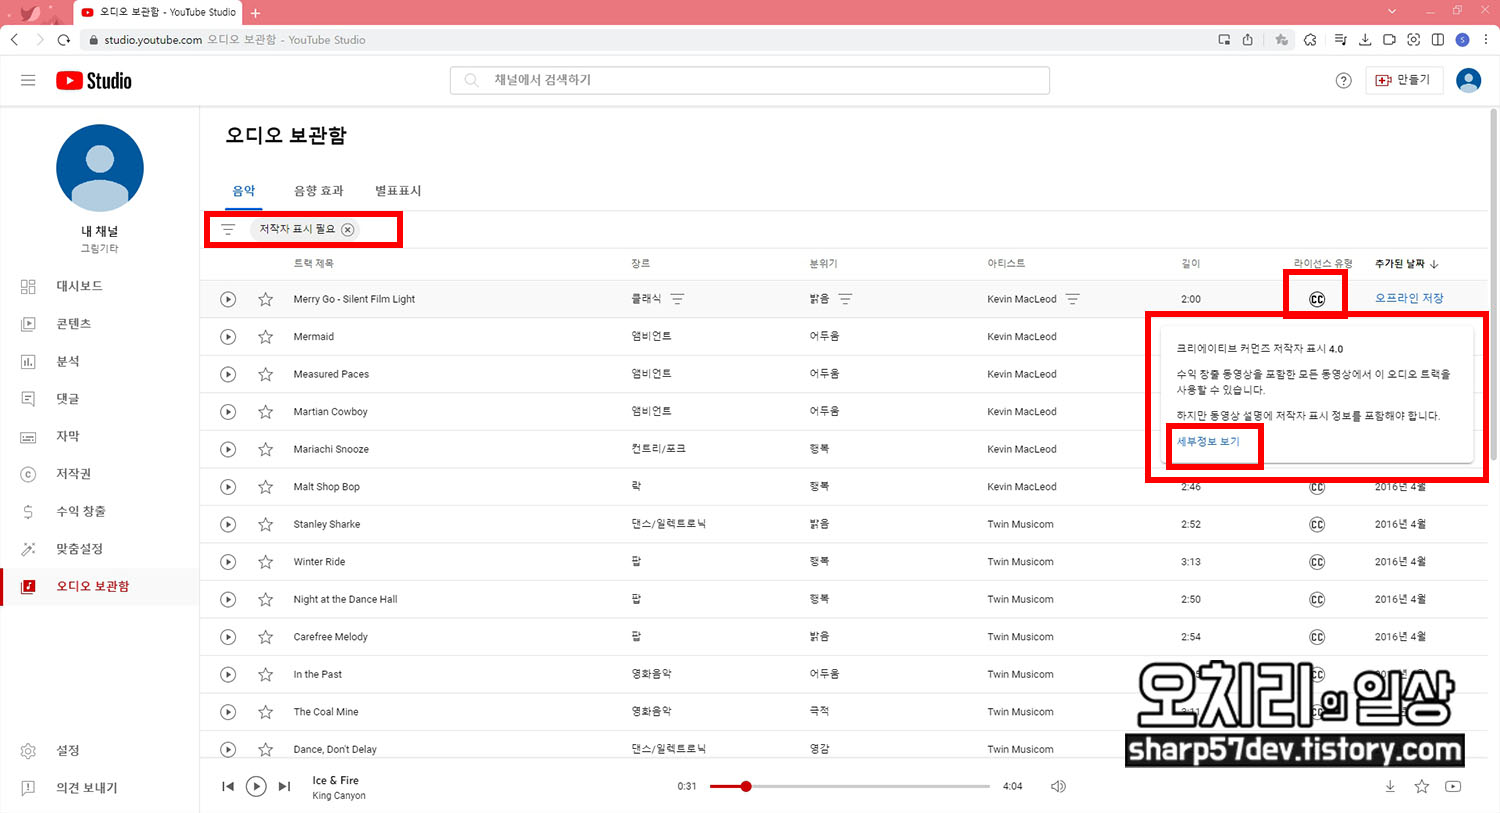
Task: Select 오디오 보관함 in the sidebar
Action: 100,586
